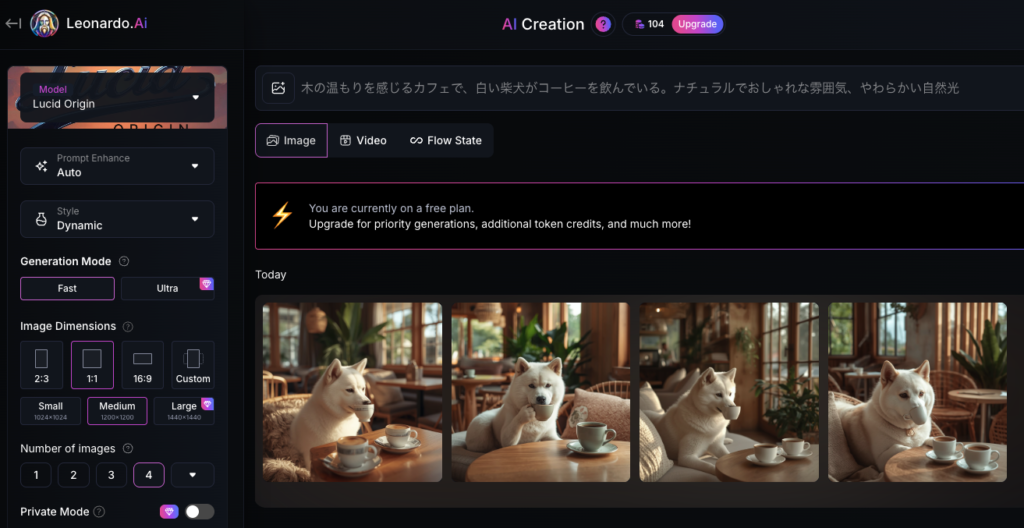Click the Private Mode info icon
The width and height of the screenshot is (1024, 528).
pyautogui.click(x=99, y=512)
